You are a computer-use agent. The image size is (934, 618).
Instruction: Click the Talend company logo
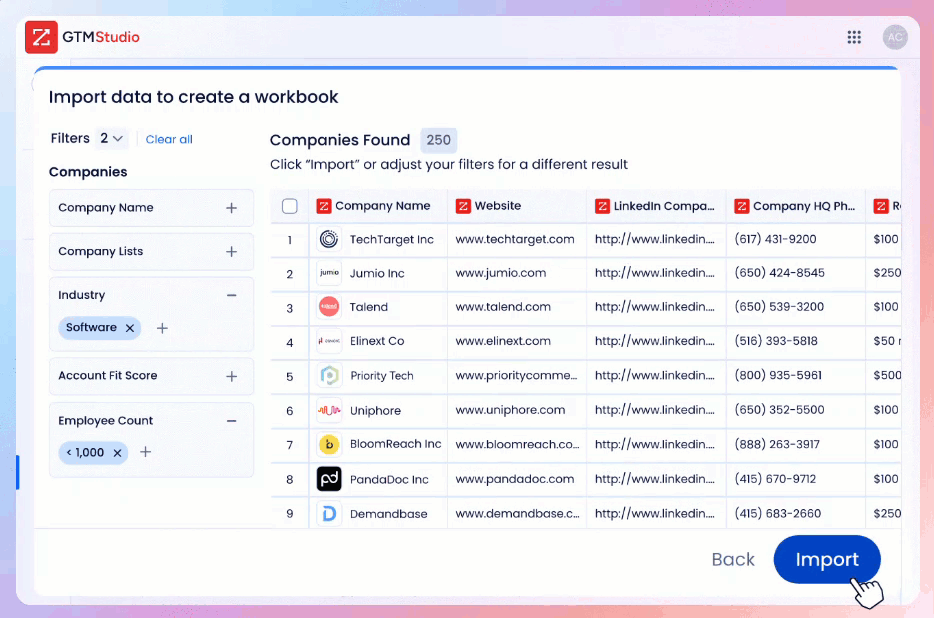point(329,307)
